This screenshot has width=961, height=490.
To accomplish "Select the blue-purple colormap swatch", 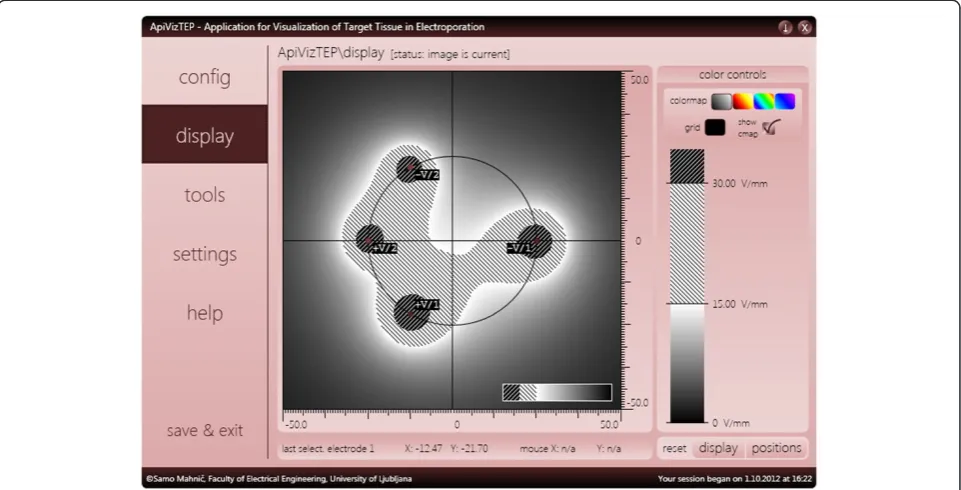I will pyautogui.click(x=785, y=101).
